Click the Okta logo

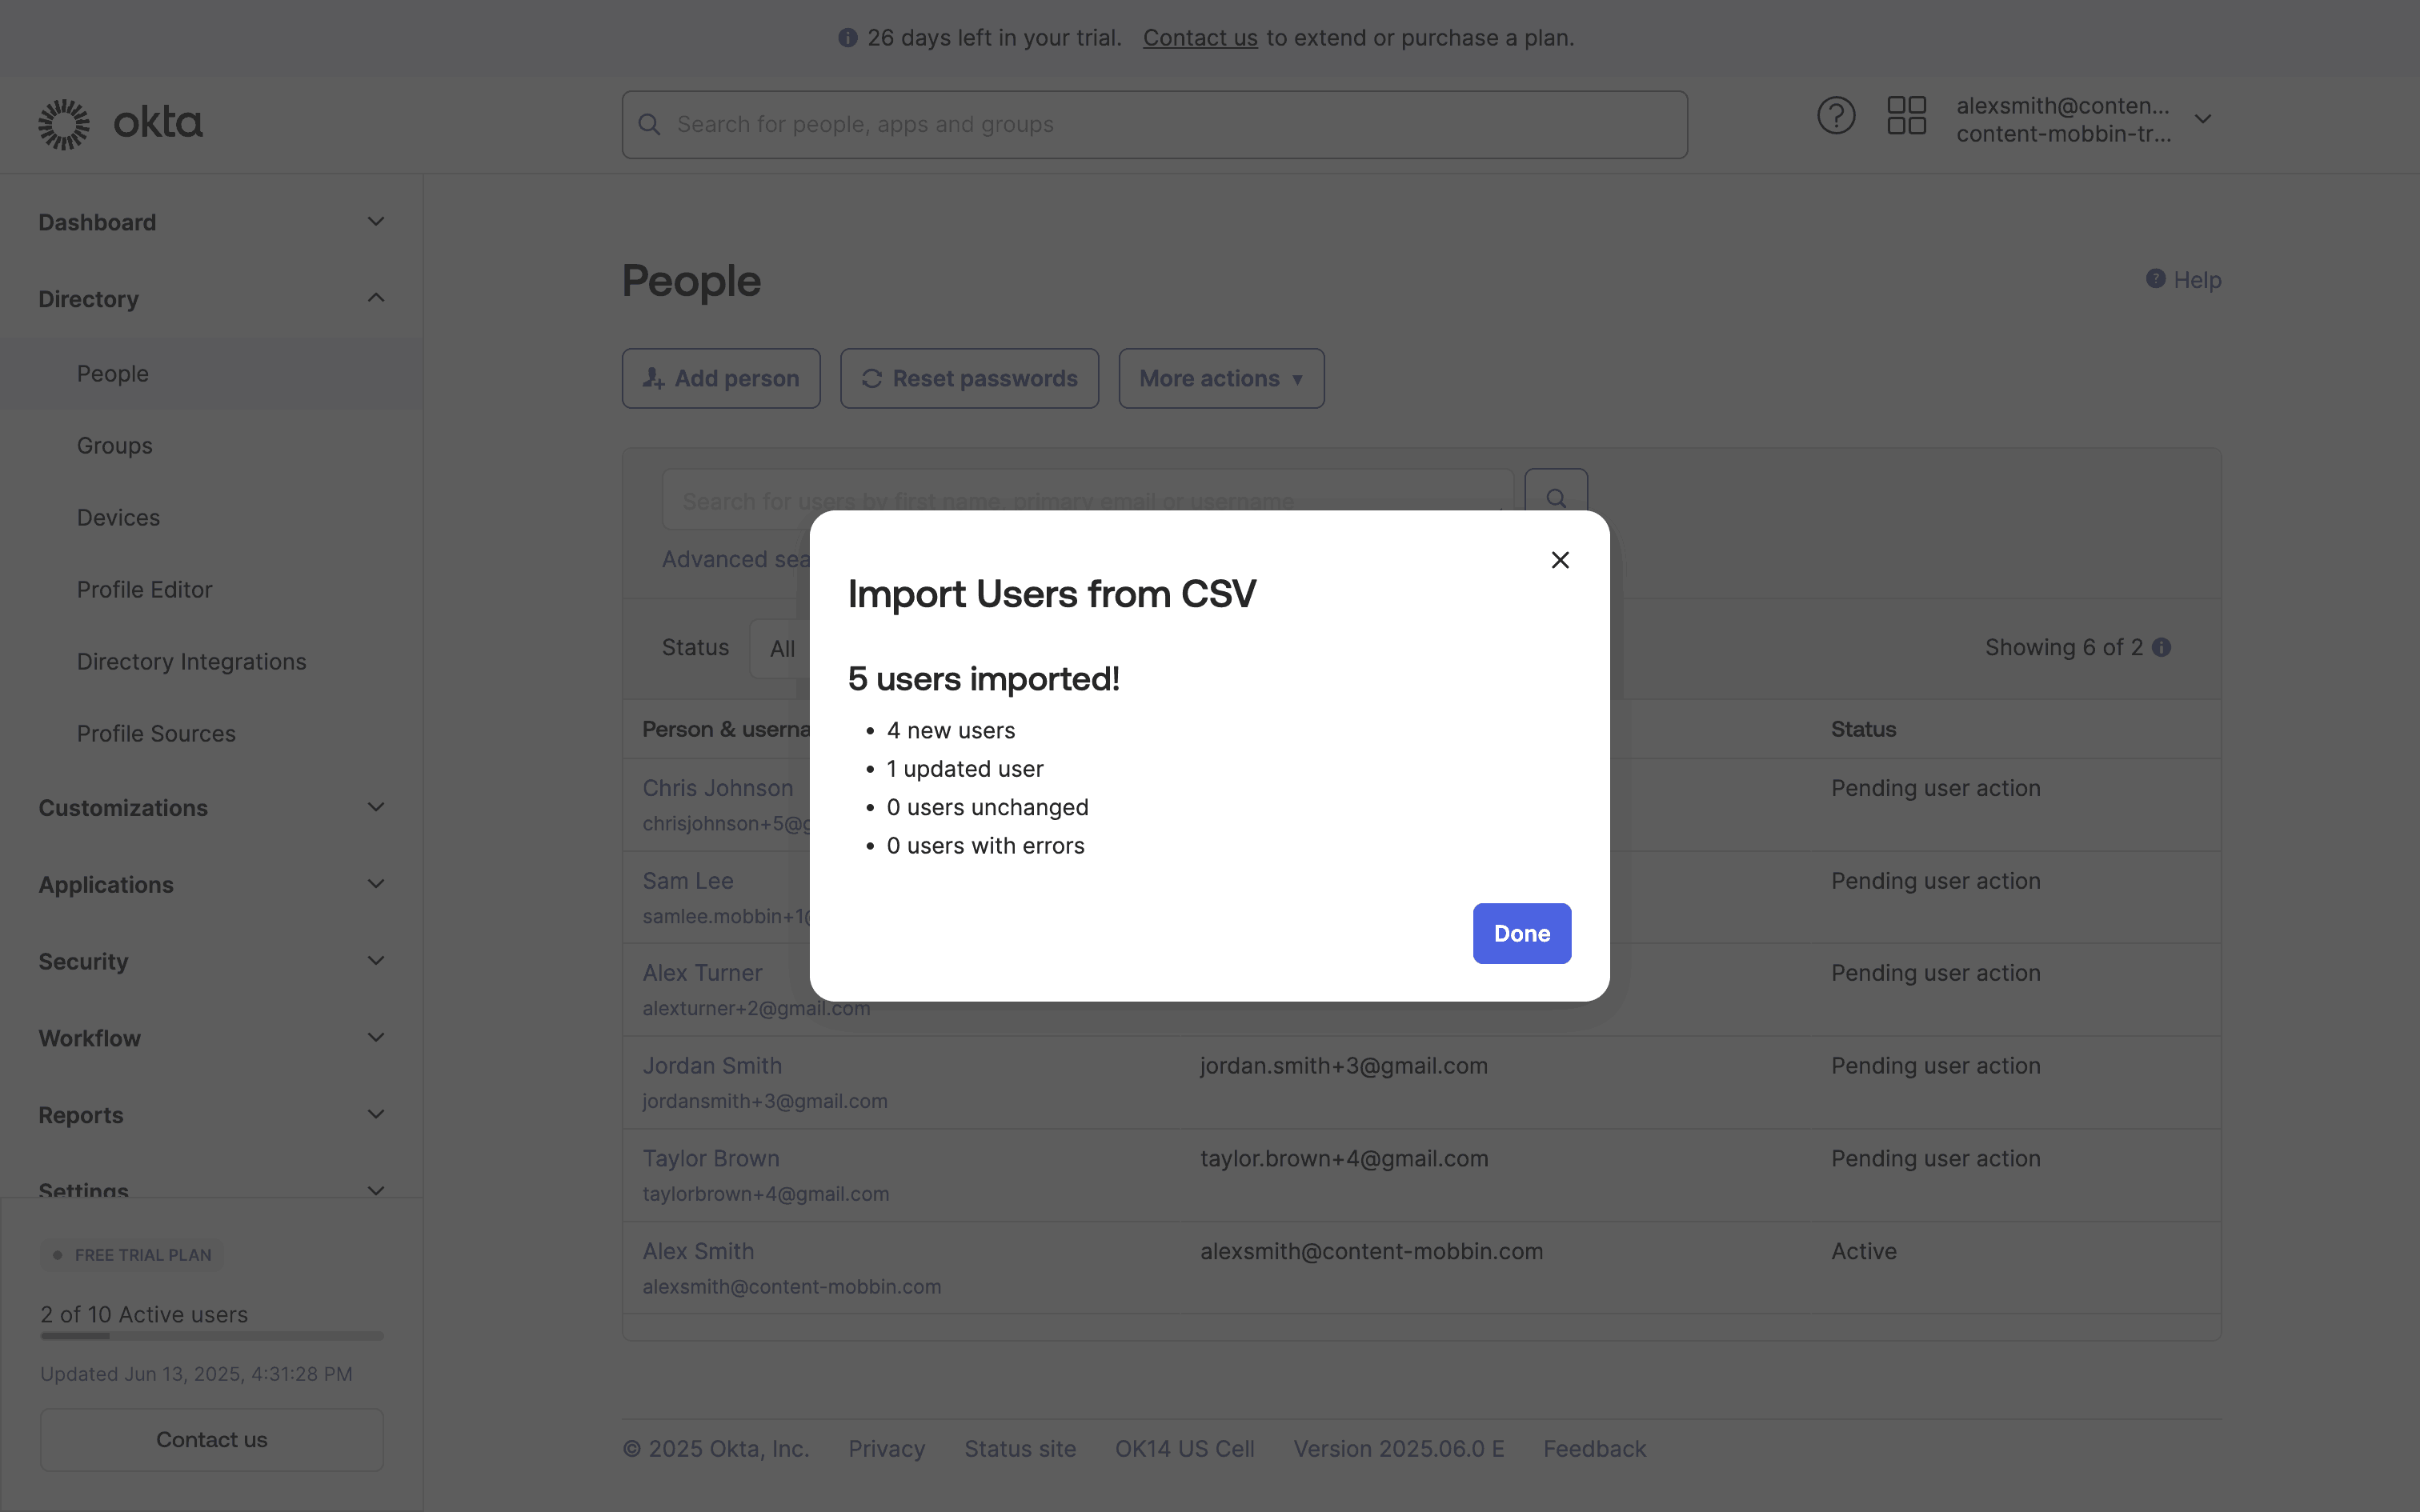click(x=120, y=124)
